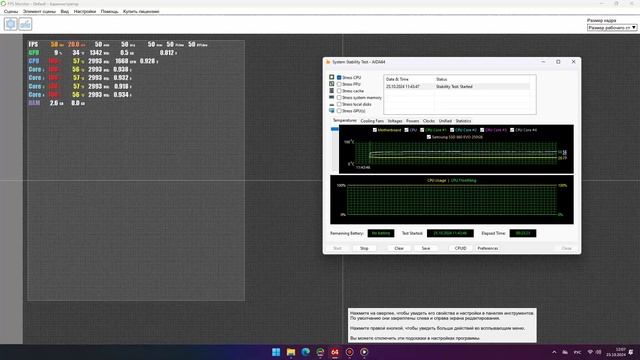Image resolution: width=640 pixels, height=360 pixels.
Task: Enable the Stress GPU(s) checkbox
Action: [339, 111]
